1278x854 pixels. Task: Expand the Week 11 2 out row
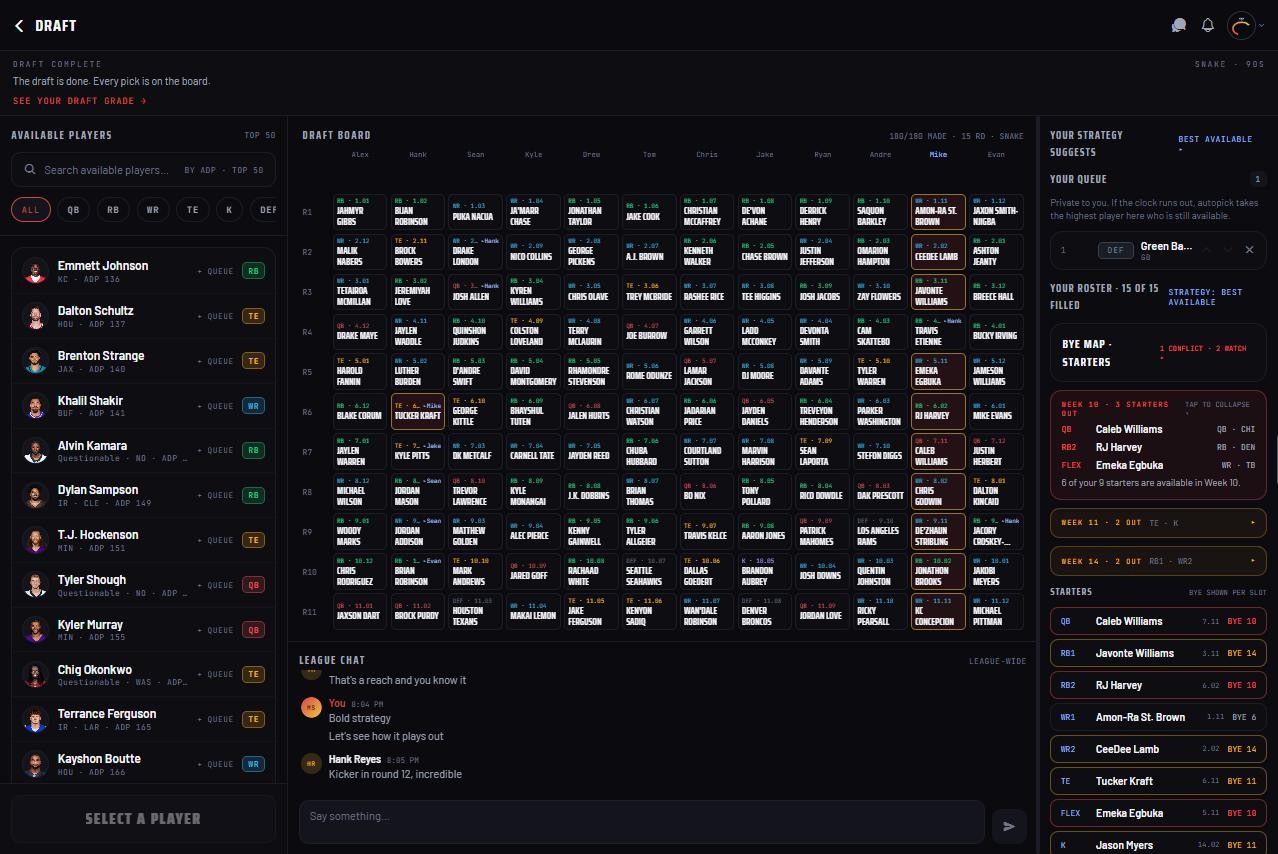point(1158,523)
